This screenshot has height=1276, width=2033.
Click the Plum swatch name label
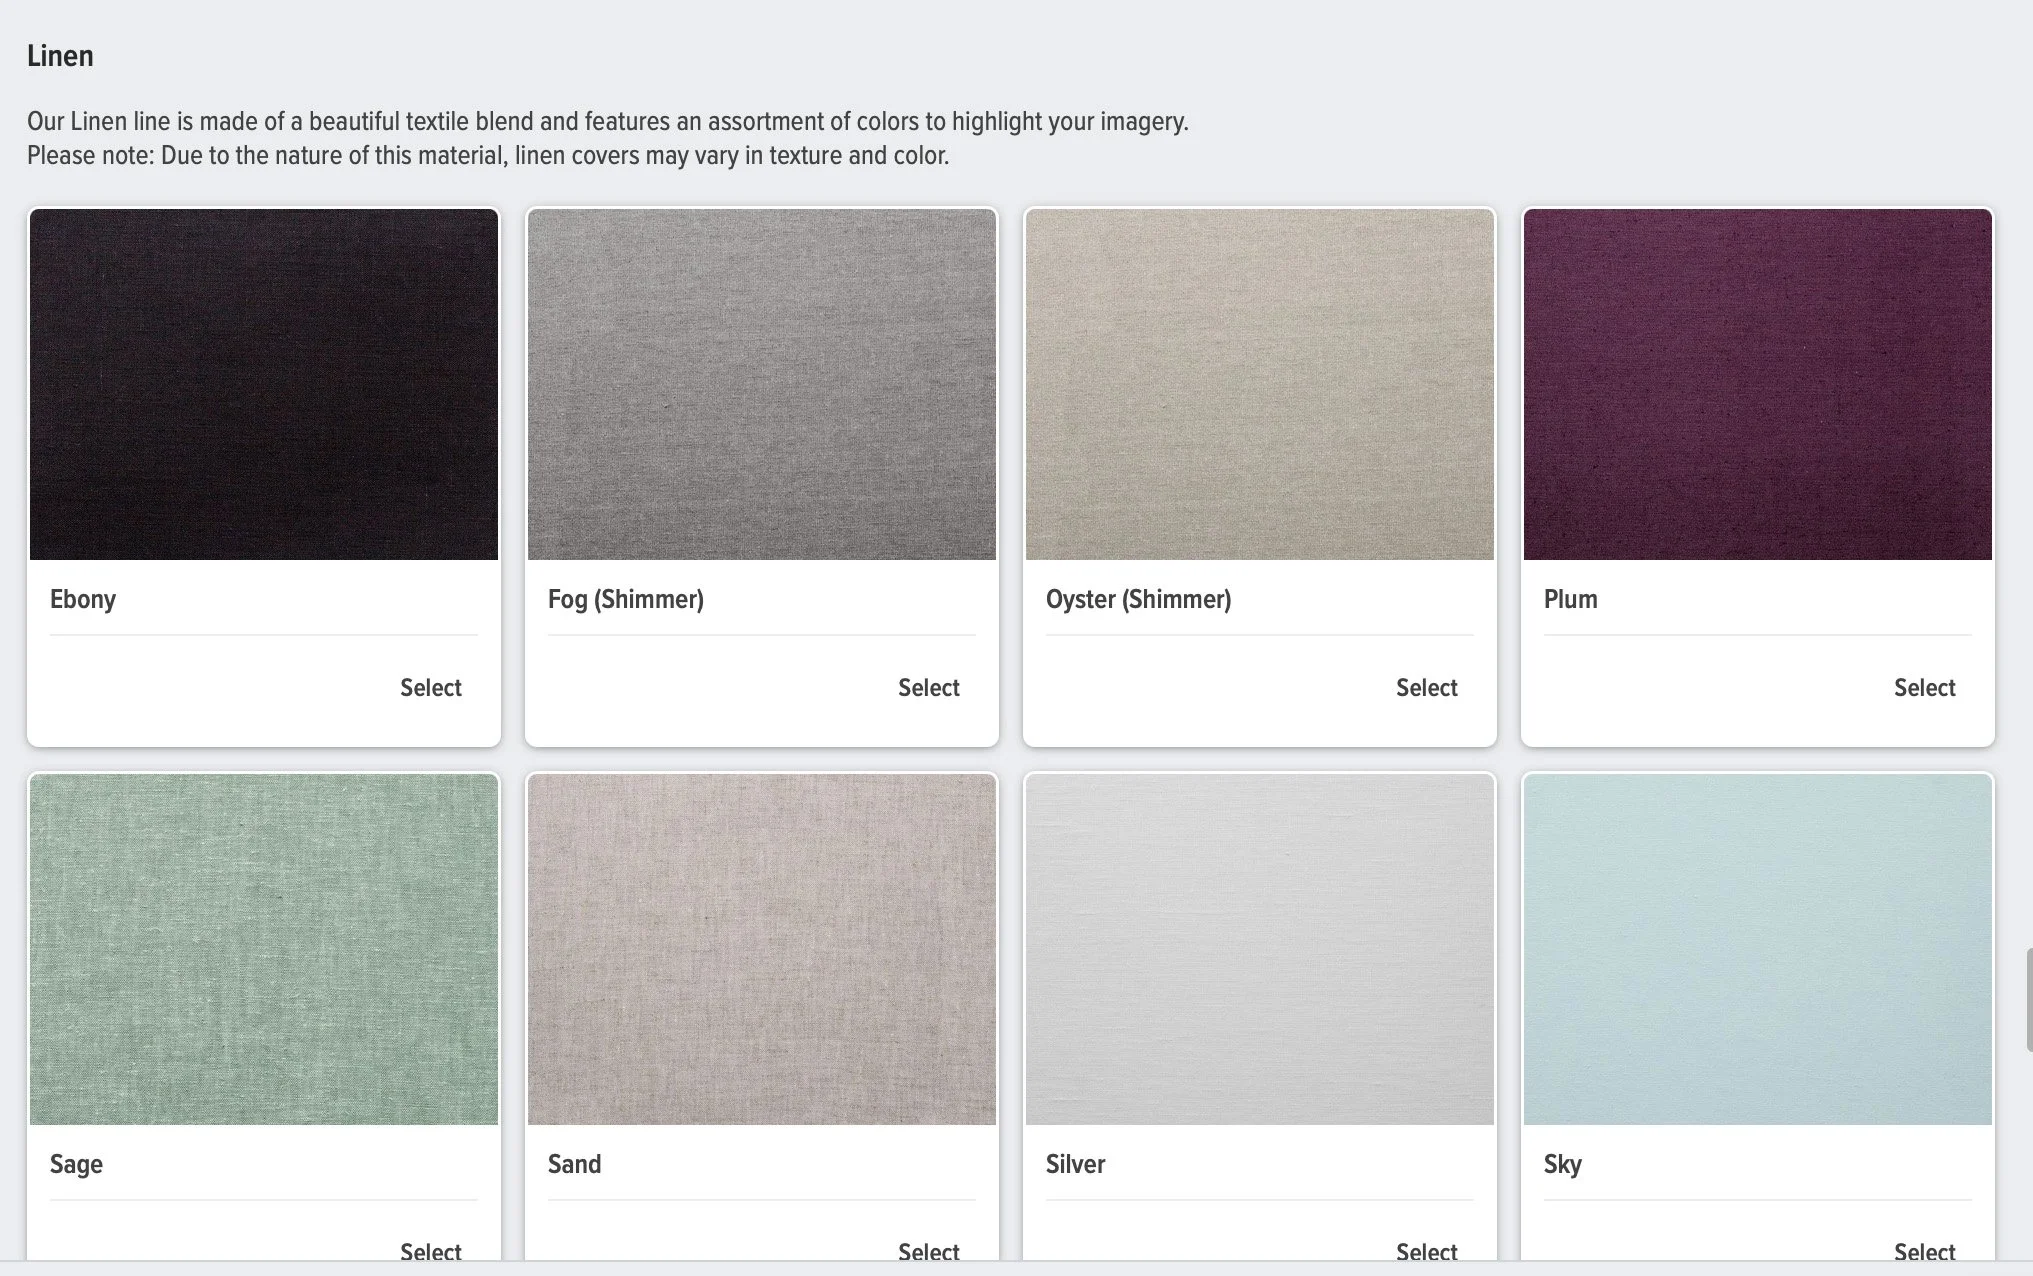1570,599
